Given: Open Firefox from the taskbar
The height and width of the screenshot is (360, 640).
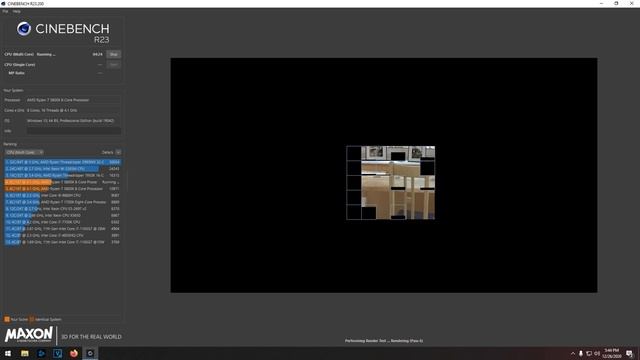Looking at the screenshot, I should tap(73, 353).
